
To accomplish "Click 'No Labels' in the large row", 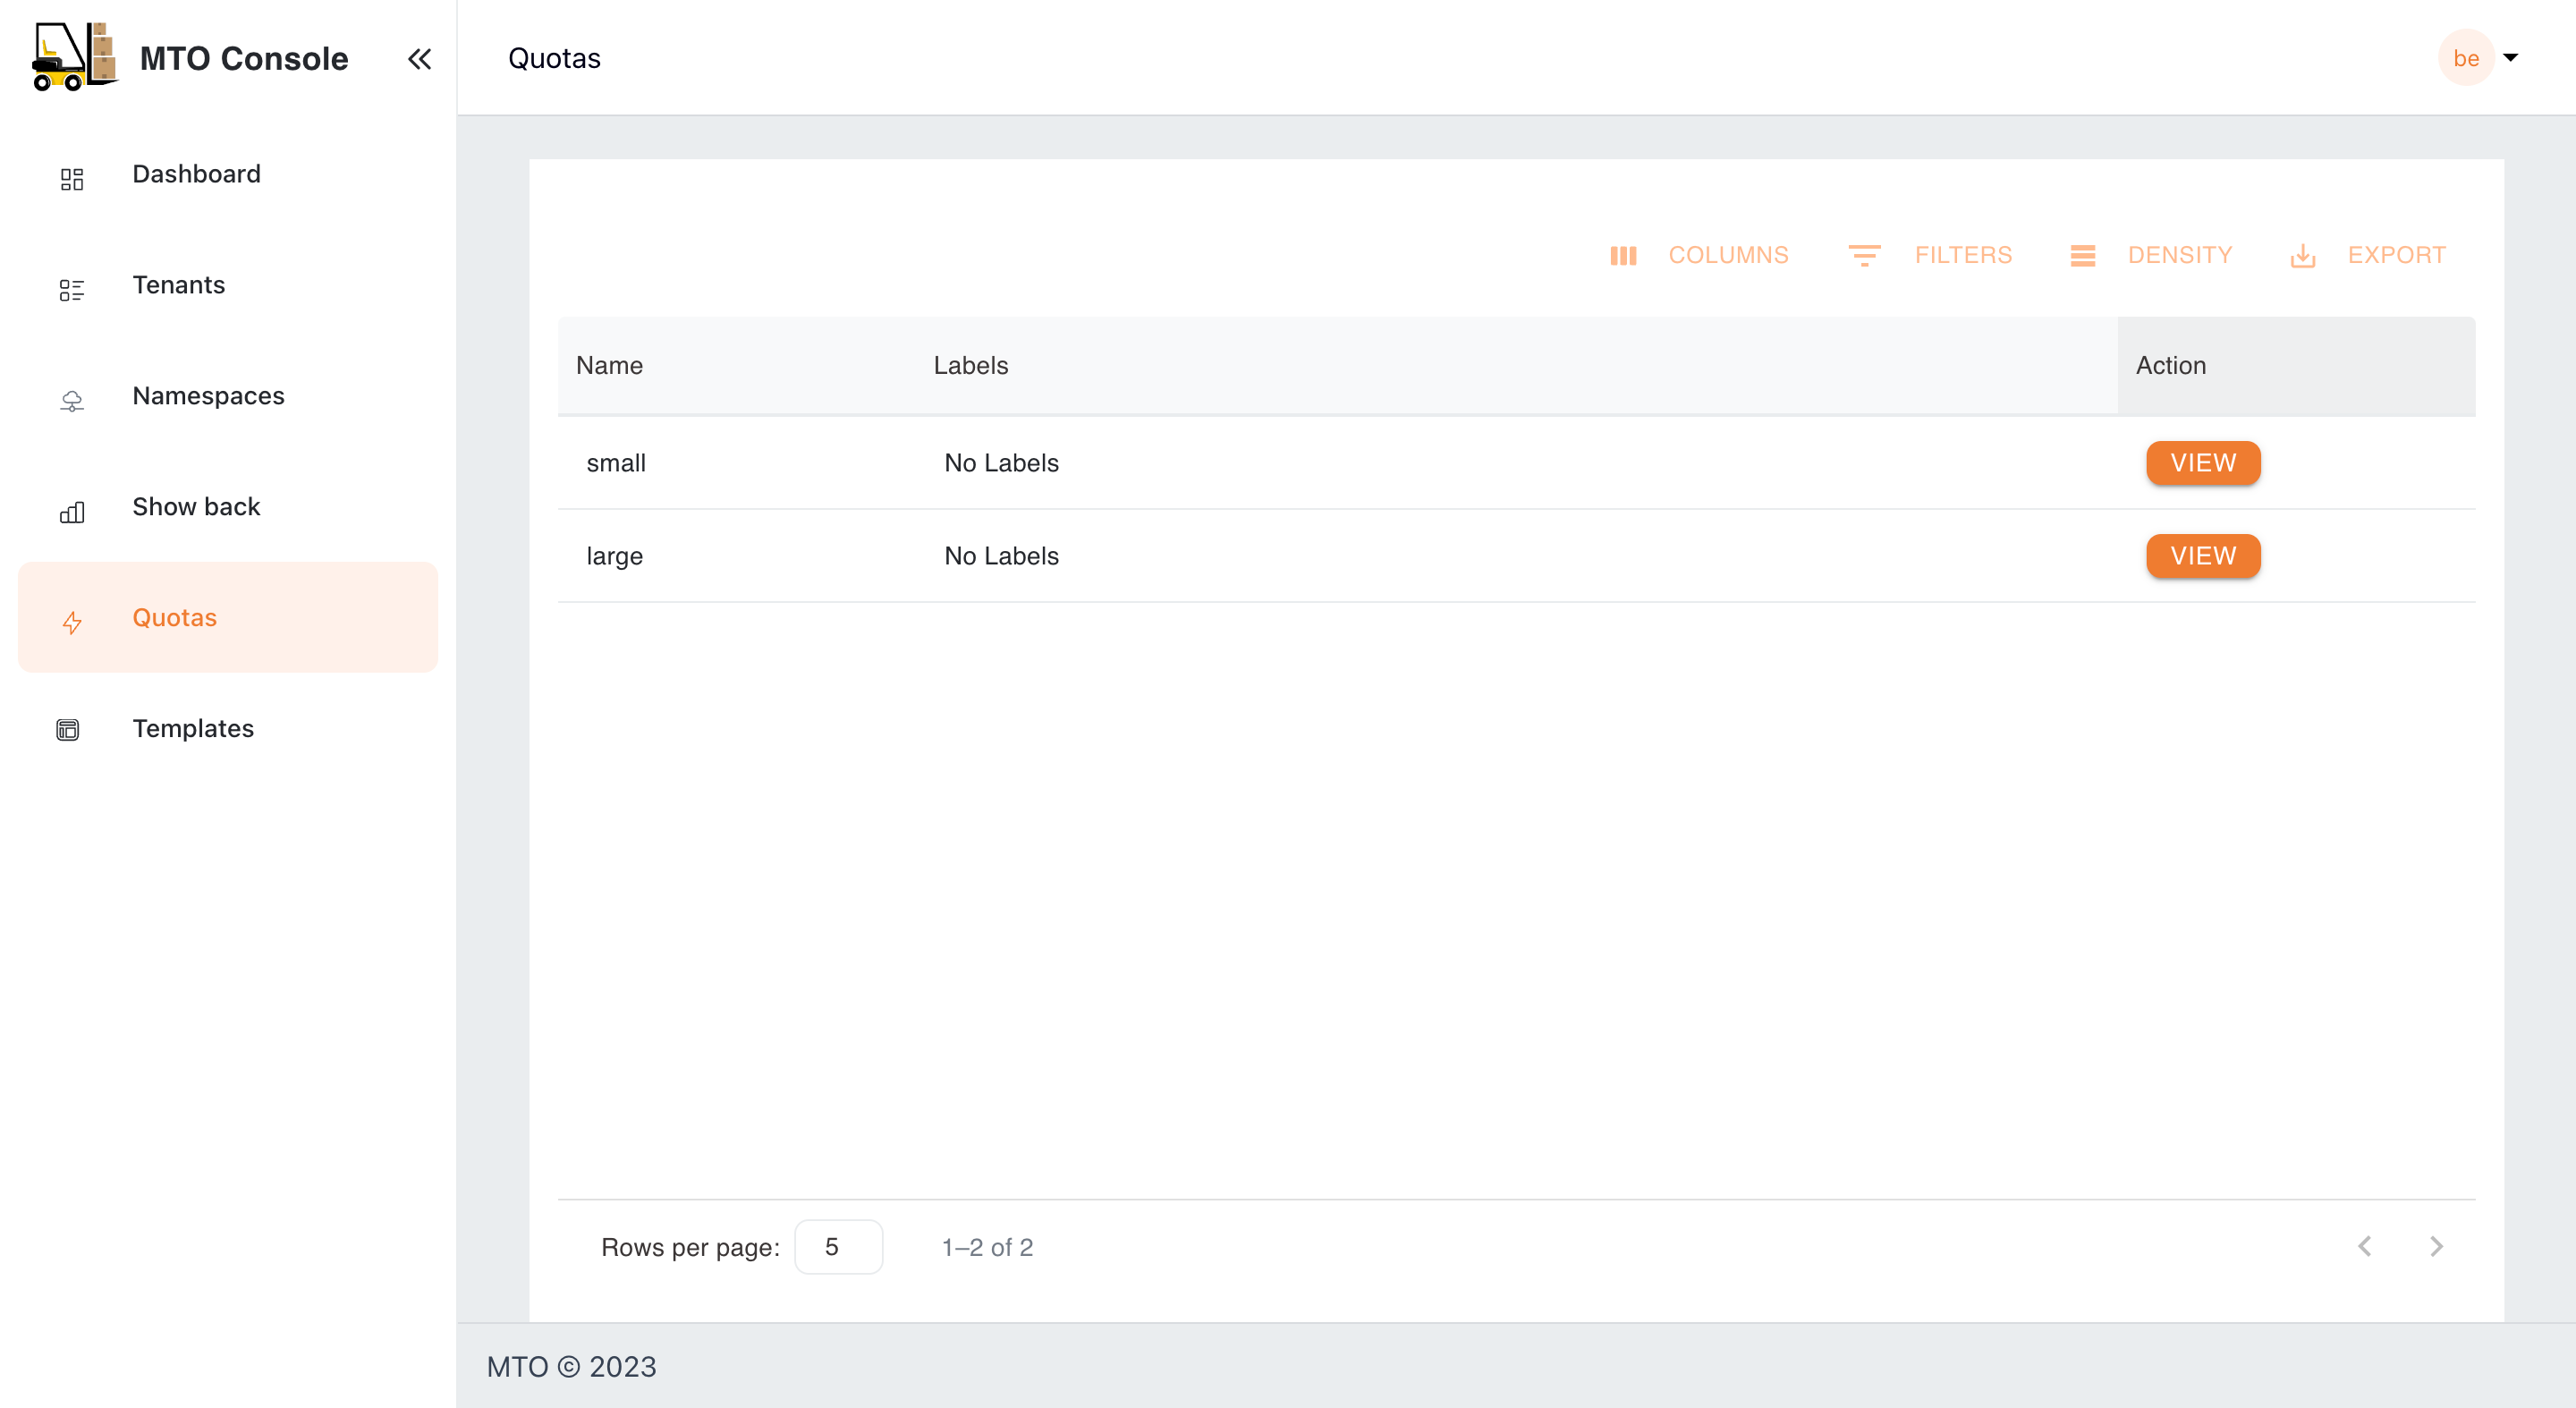I will (1001, 556).
